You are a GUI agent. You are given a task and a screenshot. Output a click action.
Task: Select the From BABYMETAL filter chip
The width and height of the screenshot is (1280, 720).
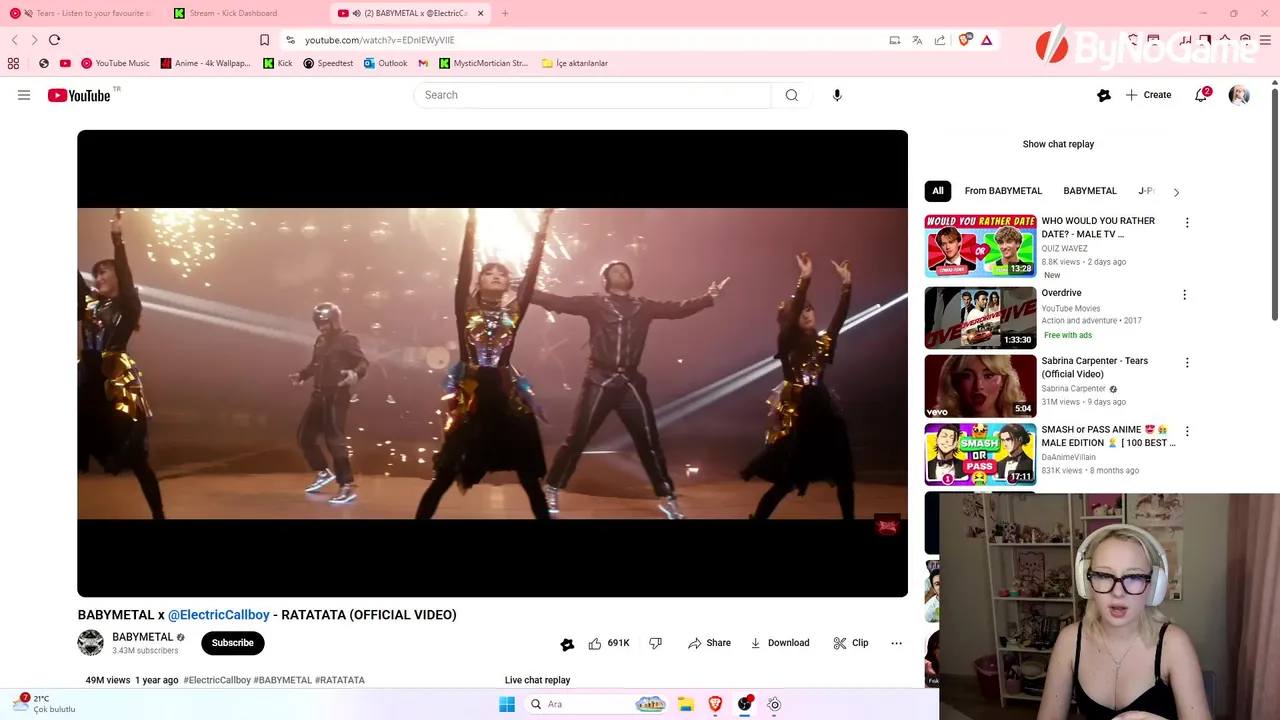click(x=1003, y=191)
